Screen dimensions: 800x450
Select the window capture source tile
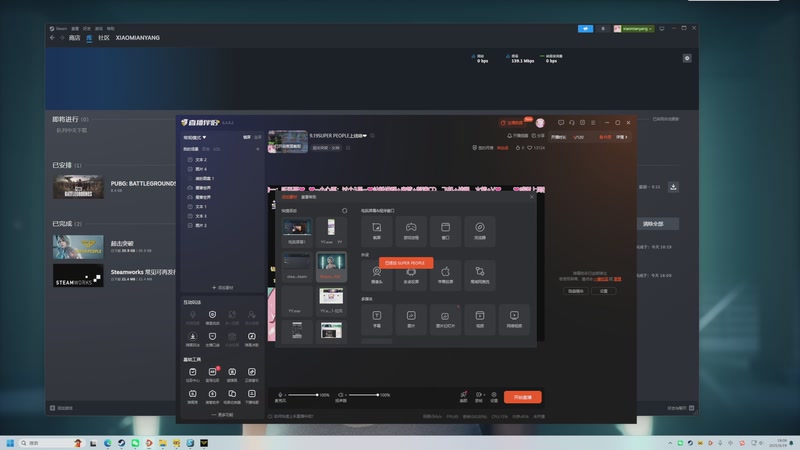point(445,231)
